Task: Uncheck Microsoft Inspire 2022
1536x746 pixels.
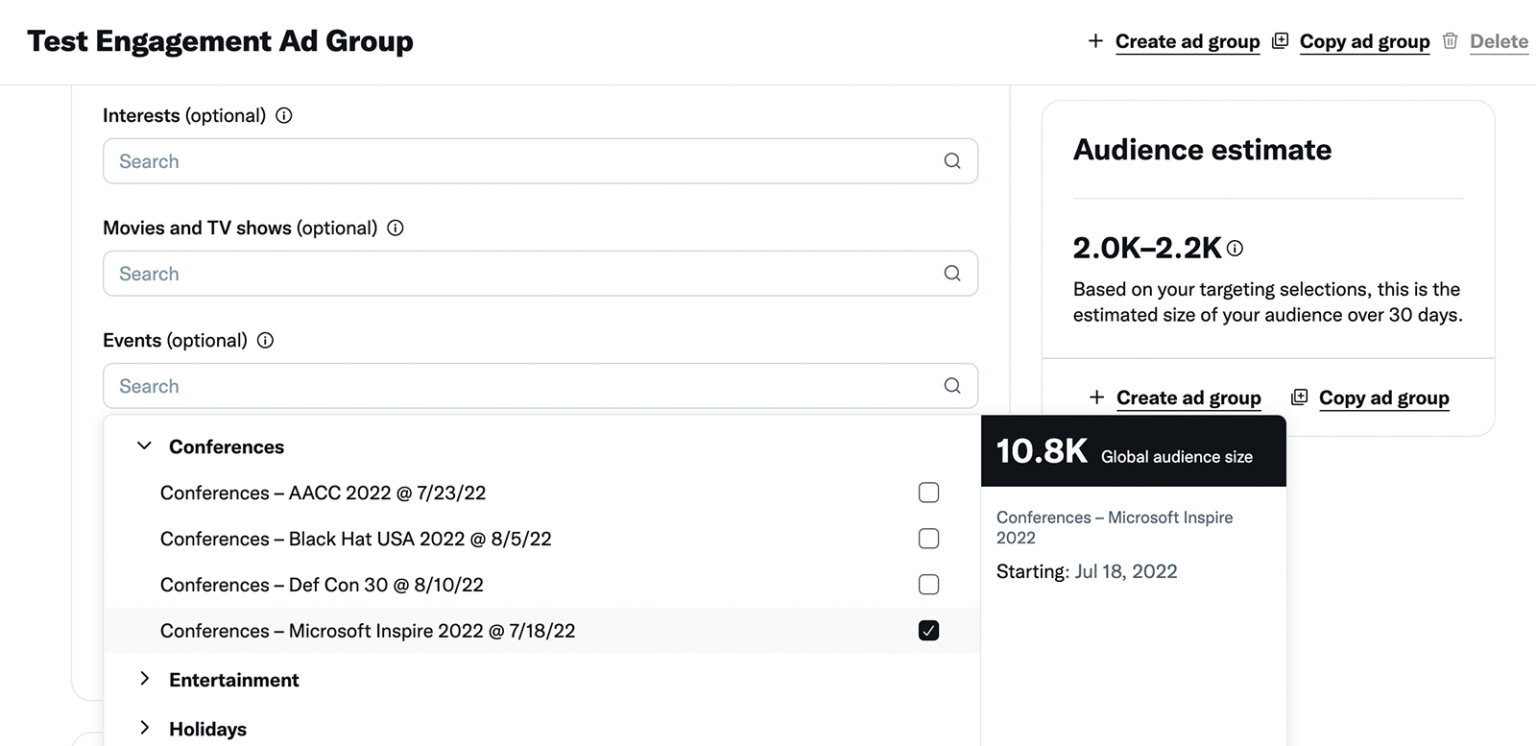Action: (x=928, y=629)
